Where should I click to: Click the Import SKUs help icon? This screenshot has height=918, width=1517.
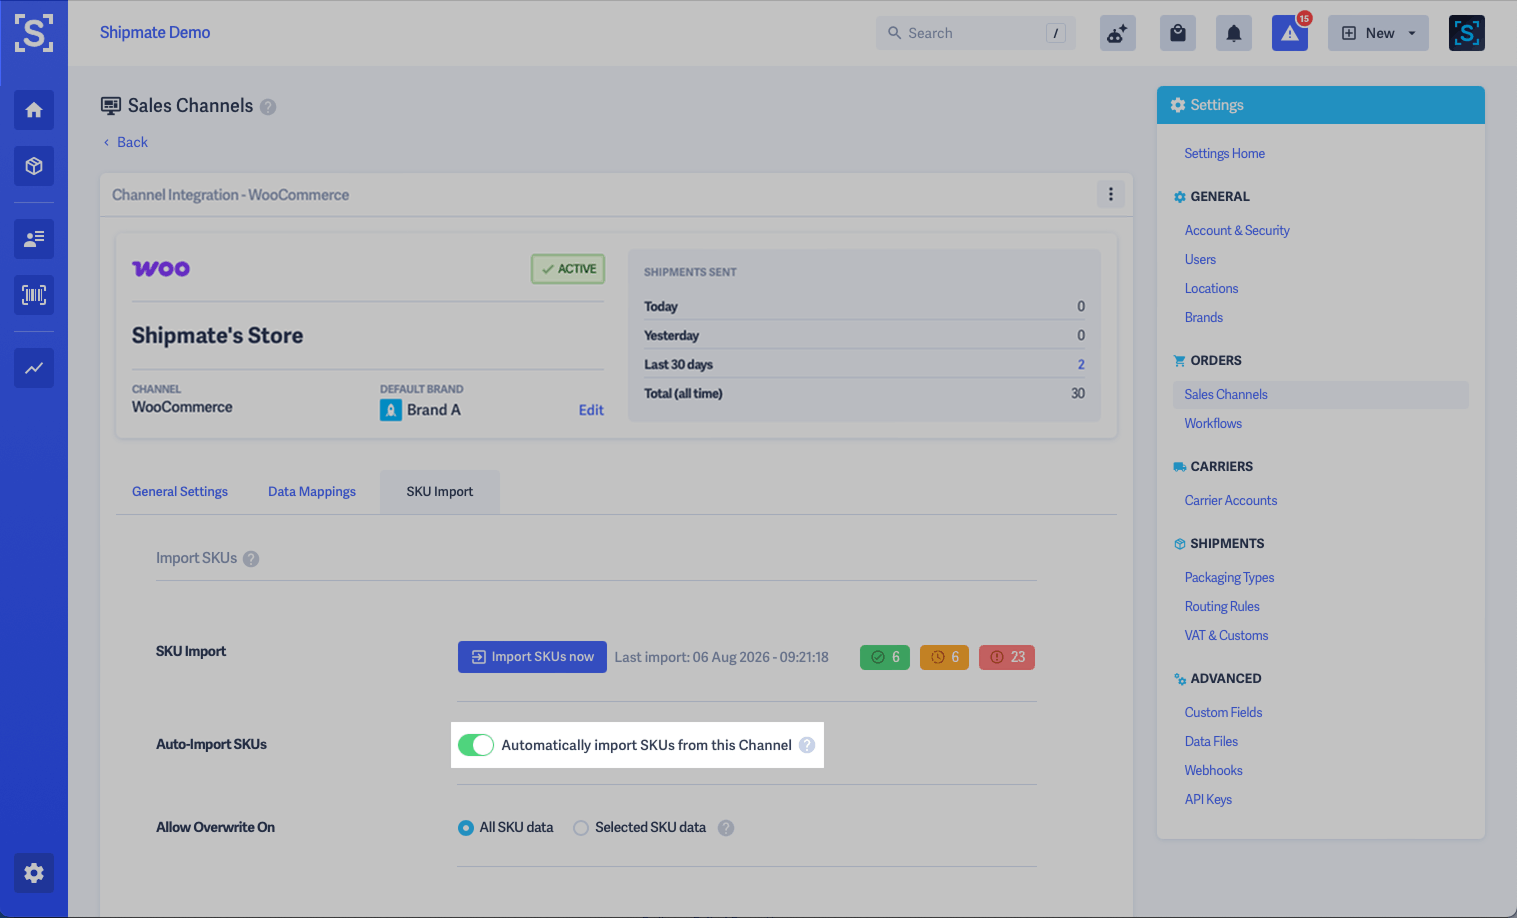pos(251,559)
